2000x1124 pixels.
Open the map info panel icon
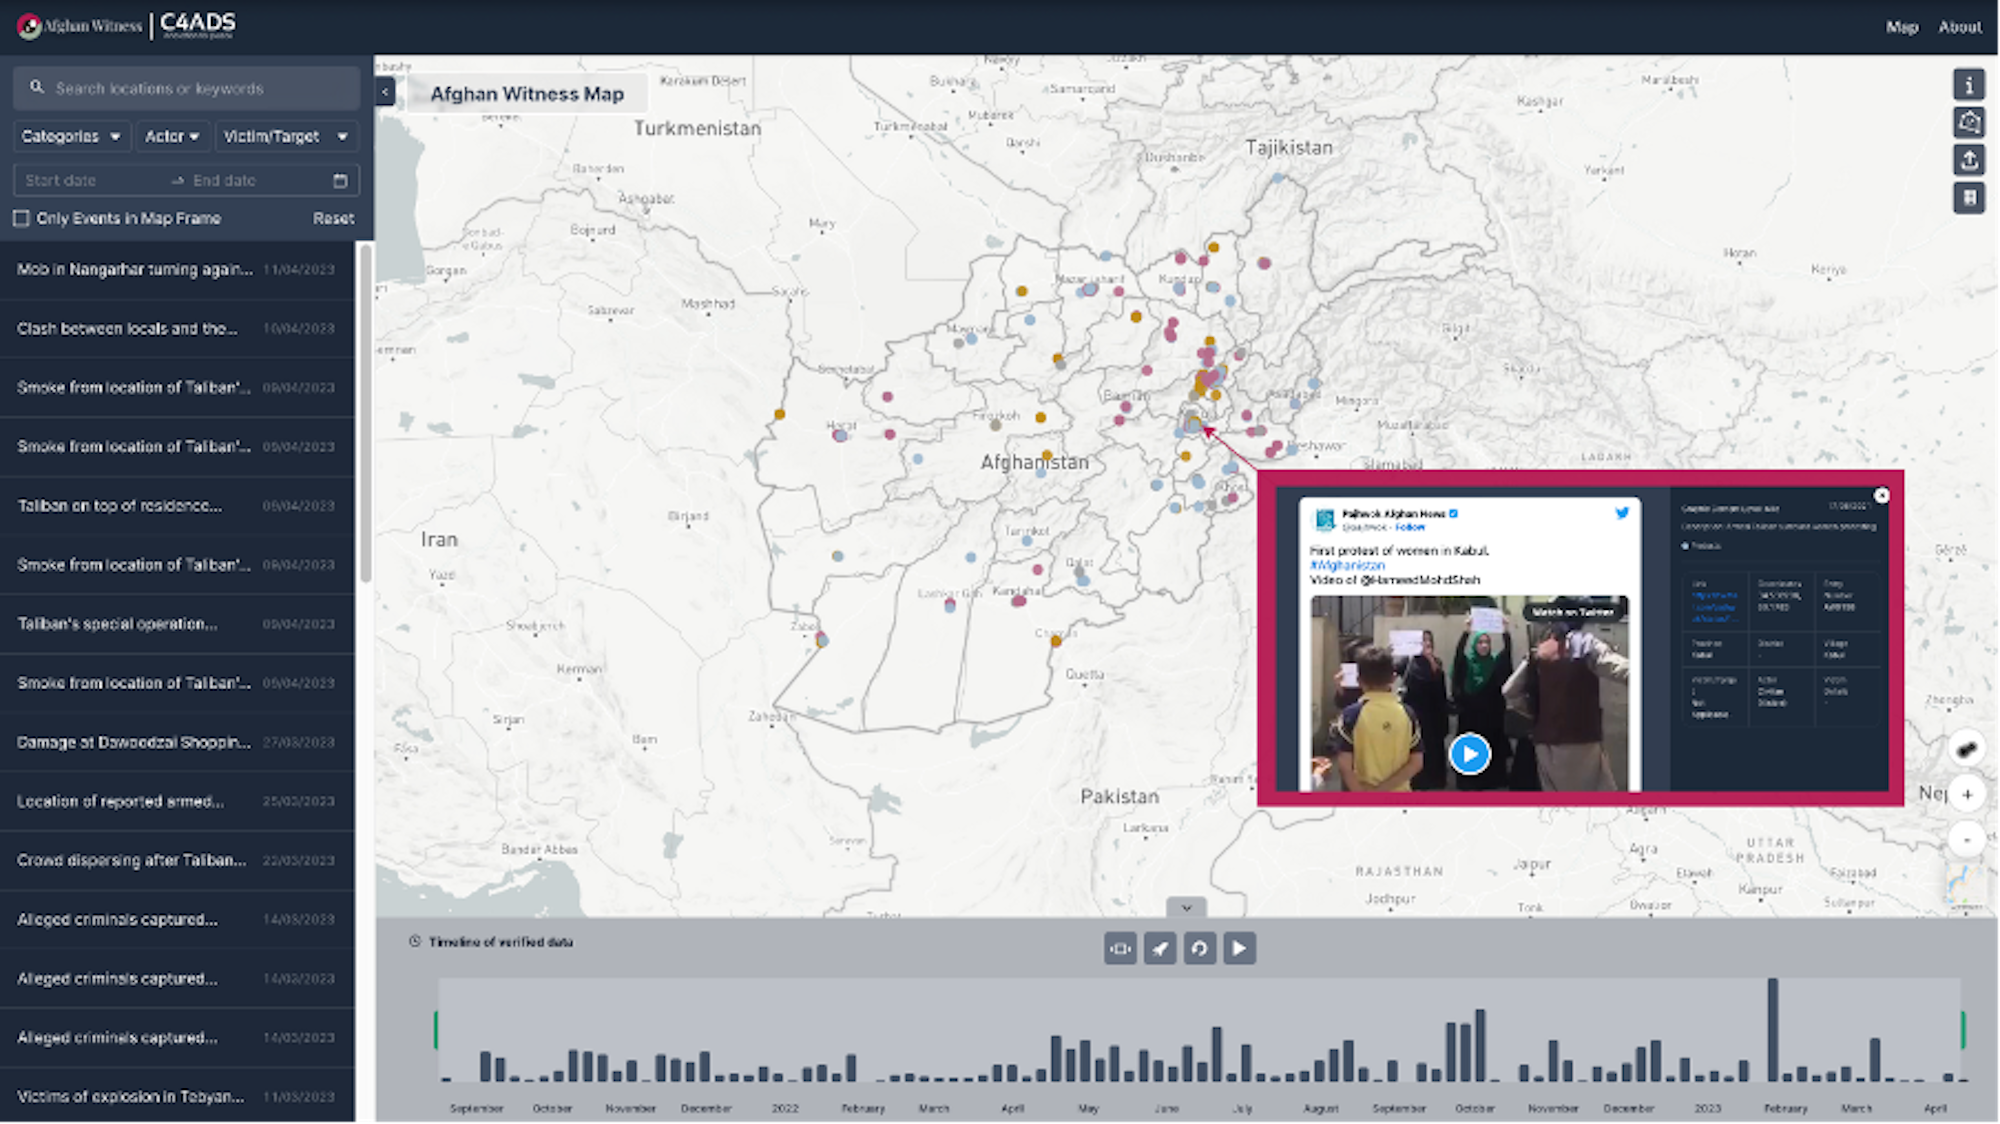[1968, 85]
